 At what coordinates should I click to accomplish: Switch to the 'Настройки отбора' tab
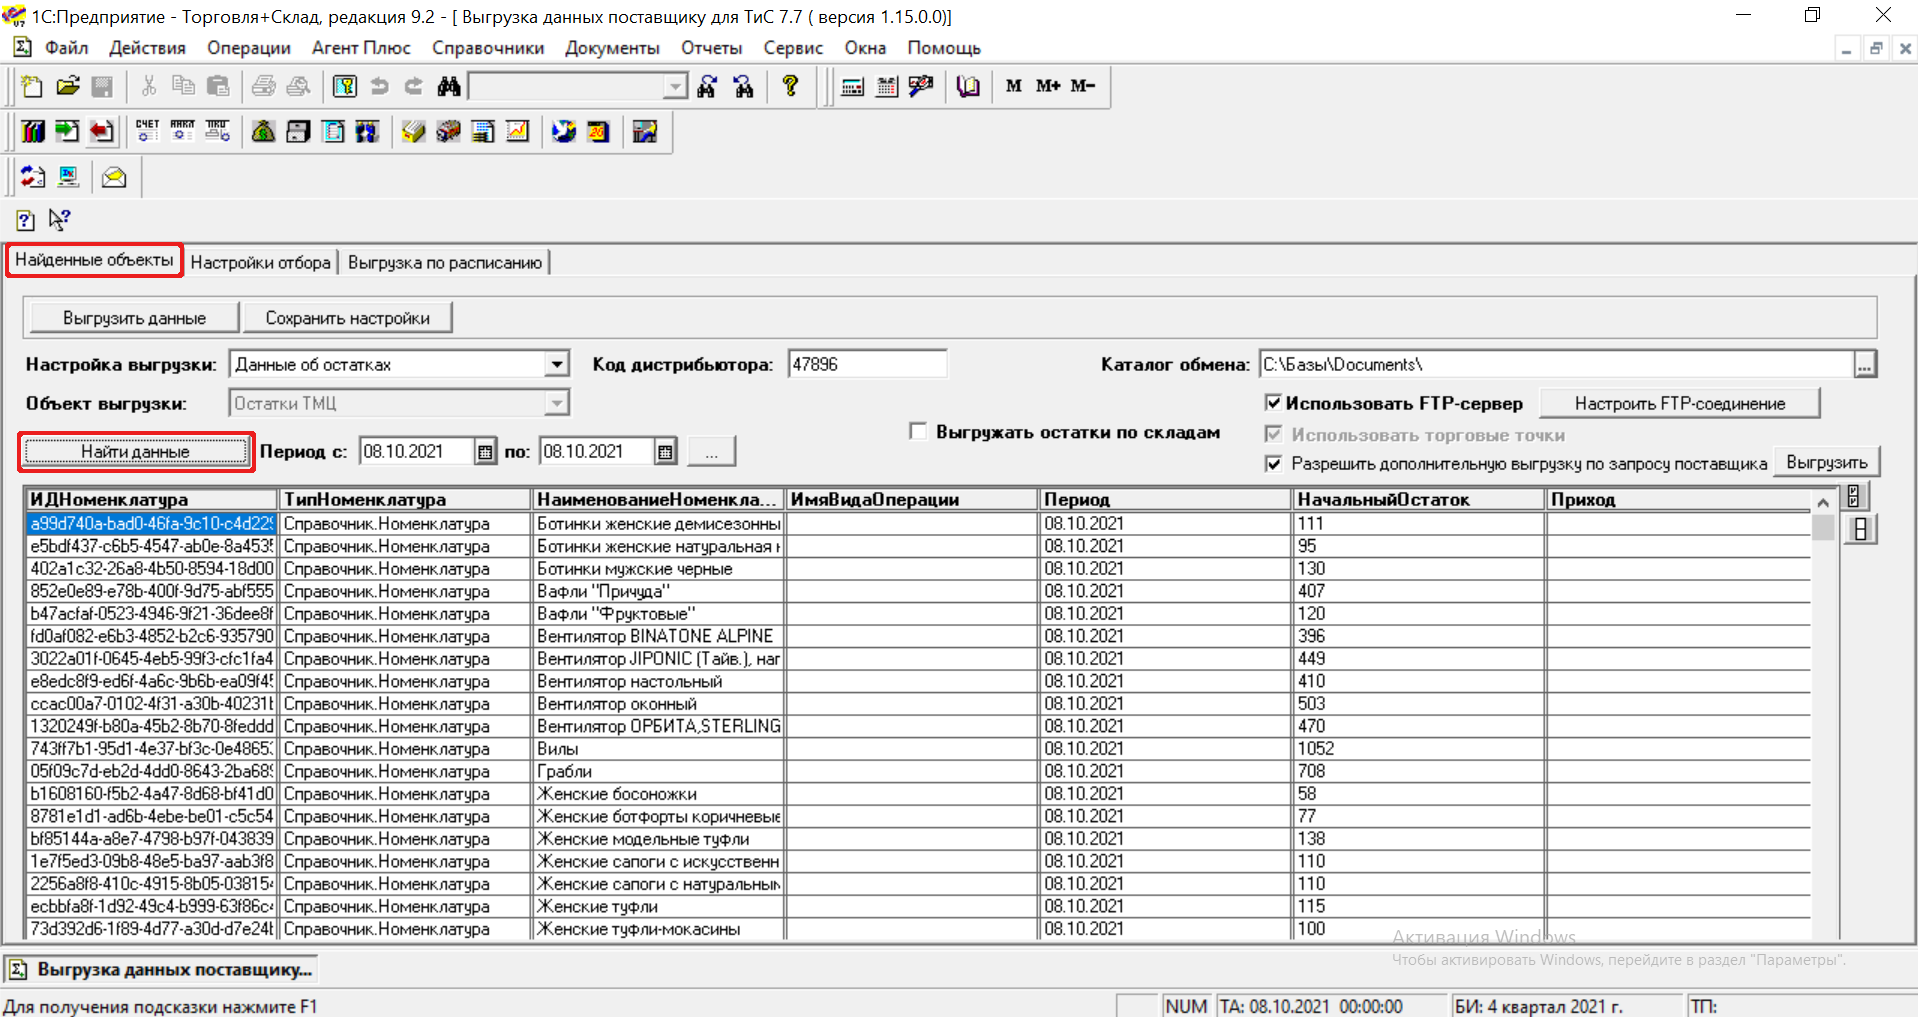(x=260, y=263)
